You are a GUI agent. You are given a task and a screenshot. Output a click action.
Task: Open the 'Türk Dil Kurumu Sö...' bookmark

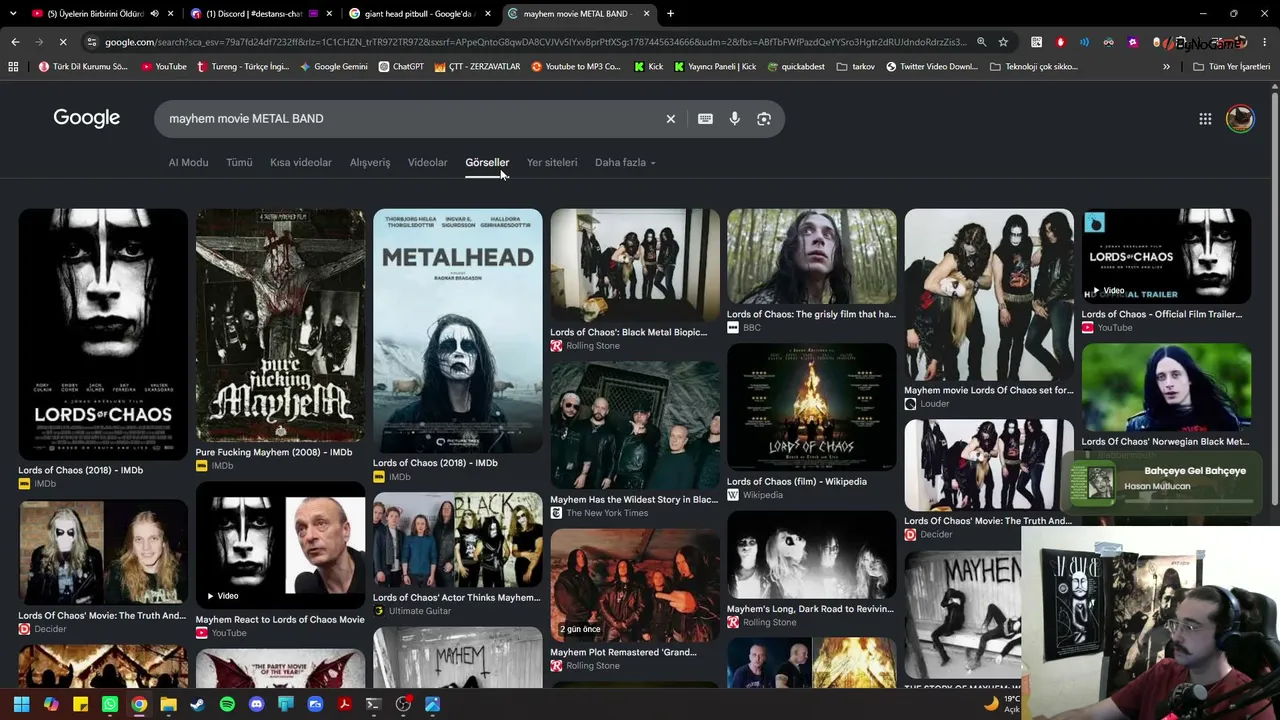click(x=83, y=67)
